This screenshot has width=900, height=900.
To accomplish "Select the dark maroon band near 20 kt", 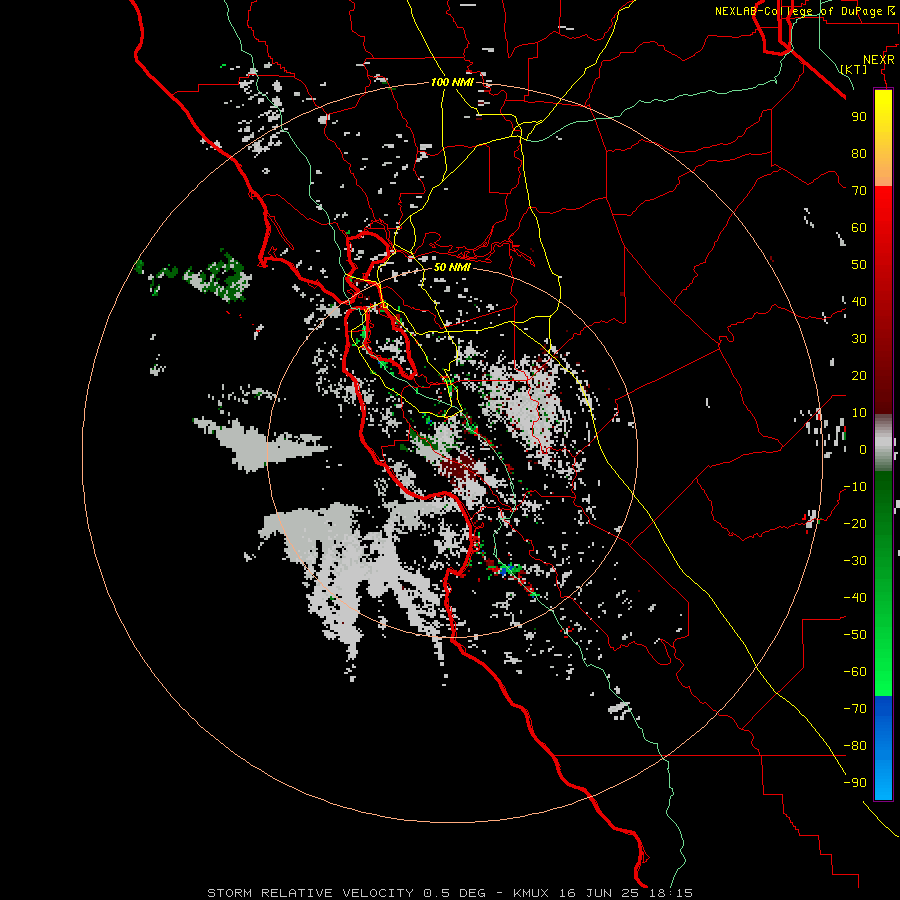I will click(883, 376).
